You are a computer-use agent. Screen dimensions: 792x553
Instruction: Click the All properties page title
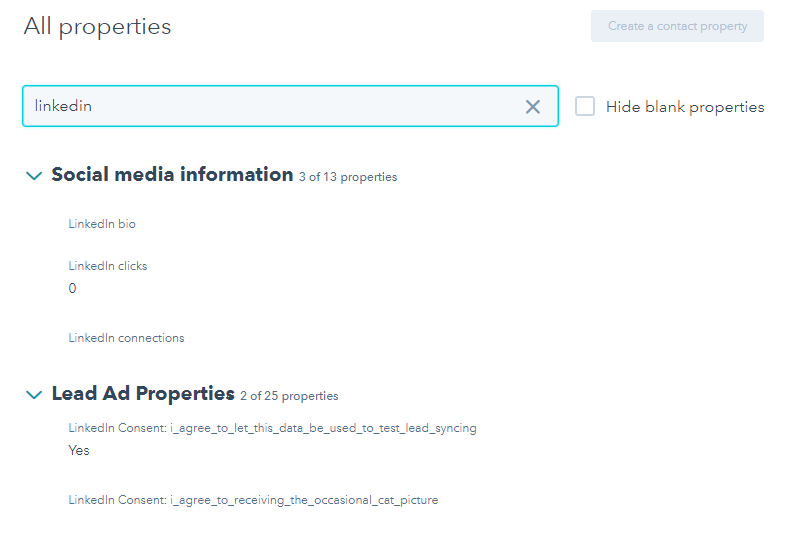pyautogui.click(x=97, y=27)
